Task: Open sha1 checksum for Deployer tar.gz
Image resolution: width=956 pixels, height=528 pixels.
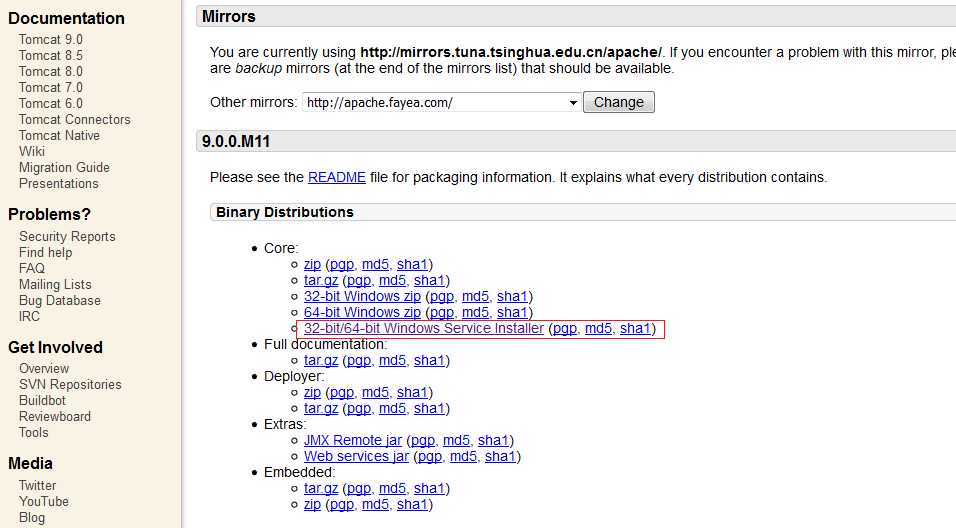Action: [x=429, y=408]
